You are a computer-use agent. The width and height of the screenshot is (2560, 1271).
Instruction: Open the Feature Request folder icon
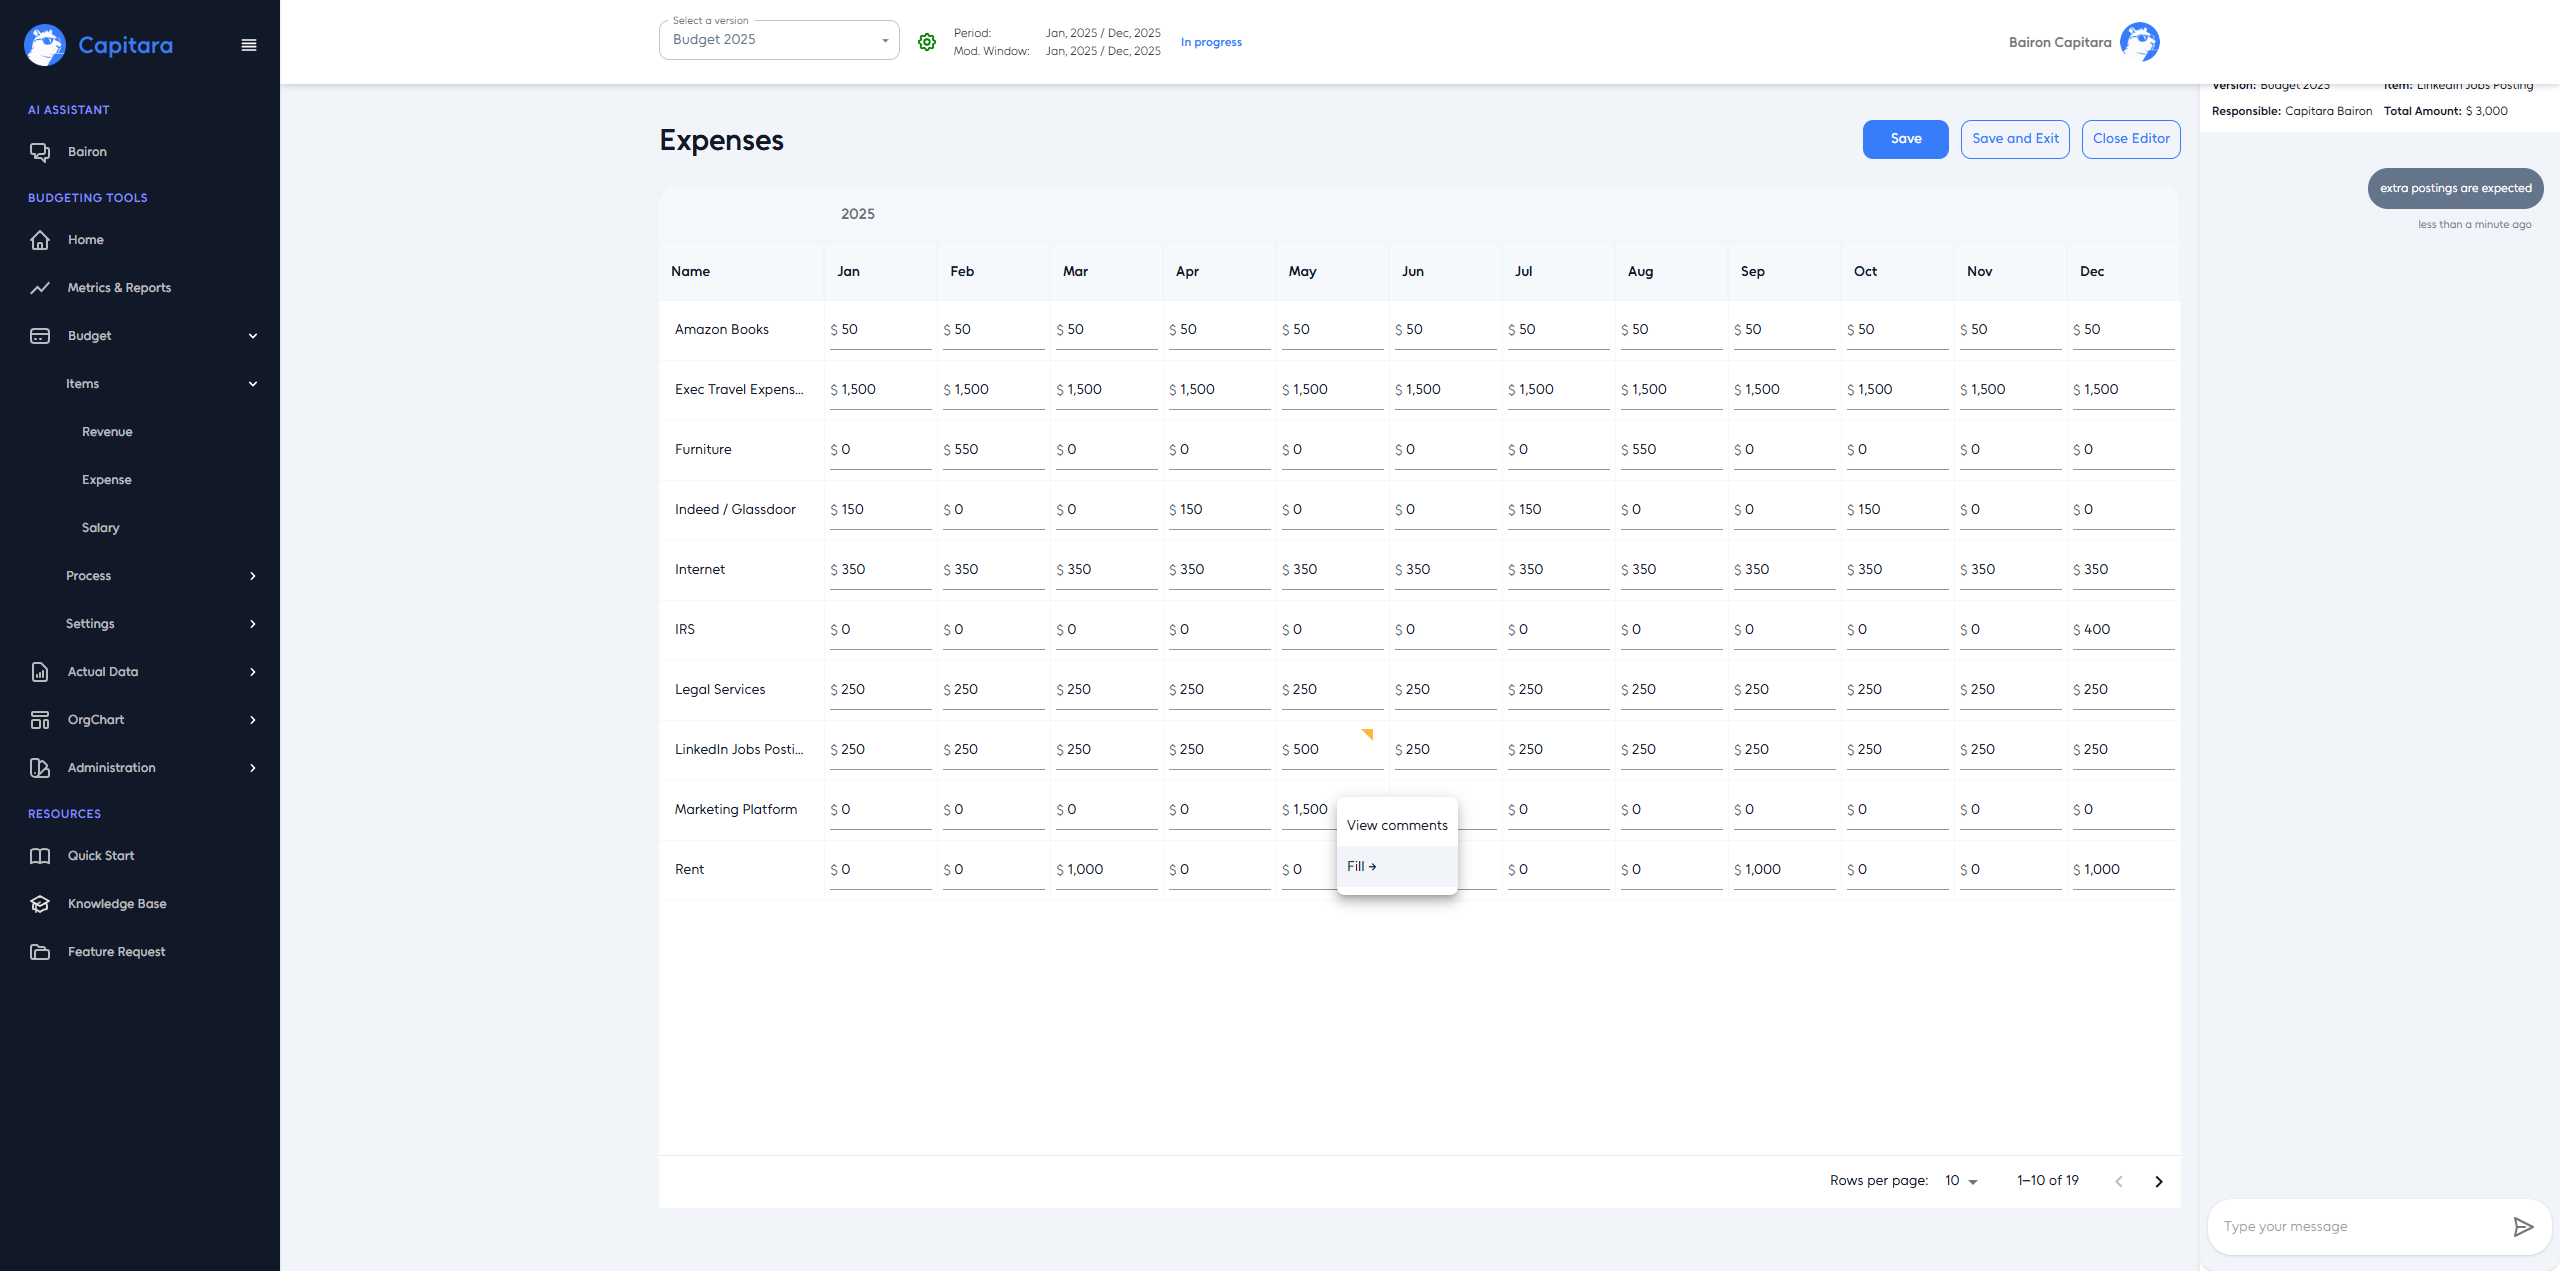[40, 952]
